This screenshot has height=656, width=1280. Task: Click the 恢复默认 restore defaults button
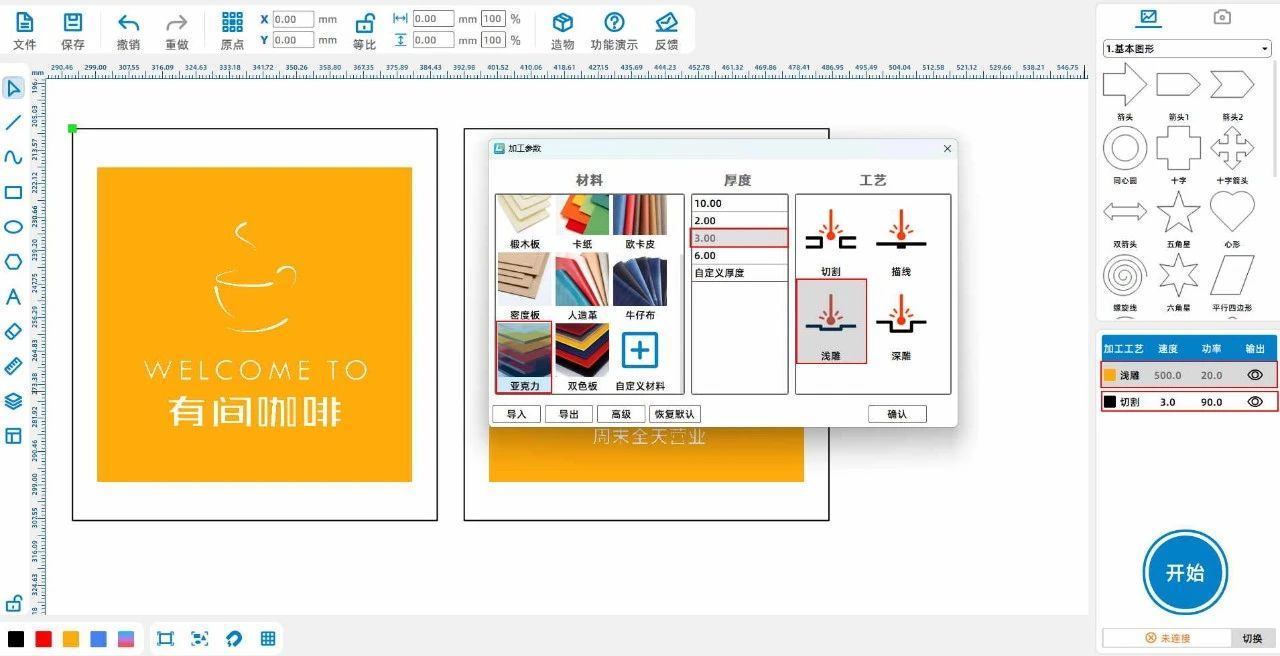[675, 414]
